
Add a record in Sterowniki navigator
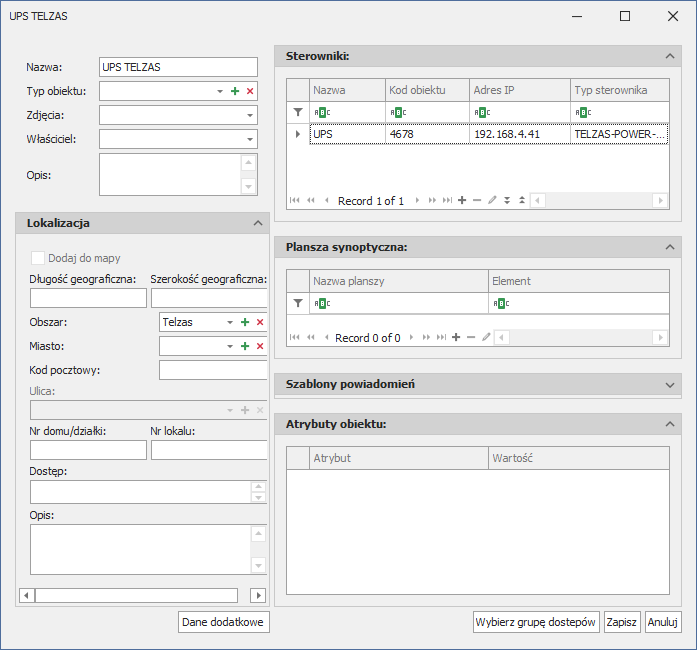tap(462, 201)
